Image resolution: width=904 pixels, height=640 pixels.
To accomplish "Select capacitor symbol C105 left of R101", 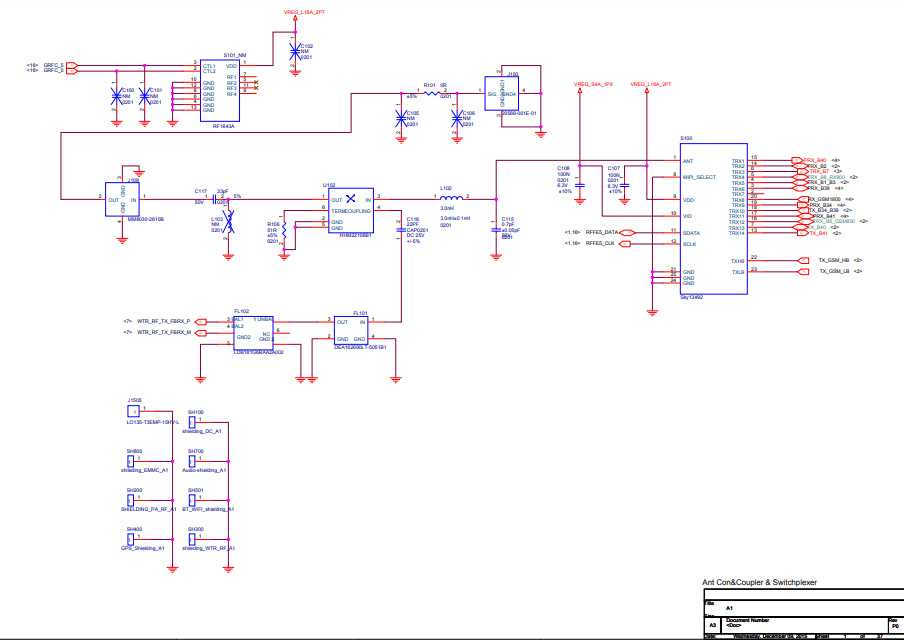I will click(401, 119).
